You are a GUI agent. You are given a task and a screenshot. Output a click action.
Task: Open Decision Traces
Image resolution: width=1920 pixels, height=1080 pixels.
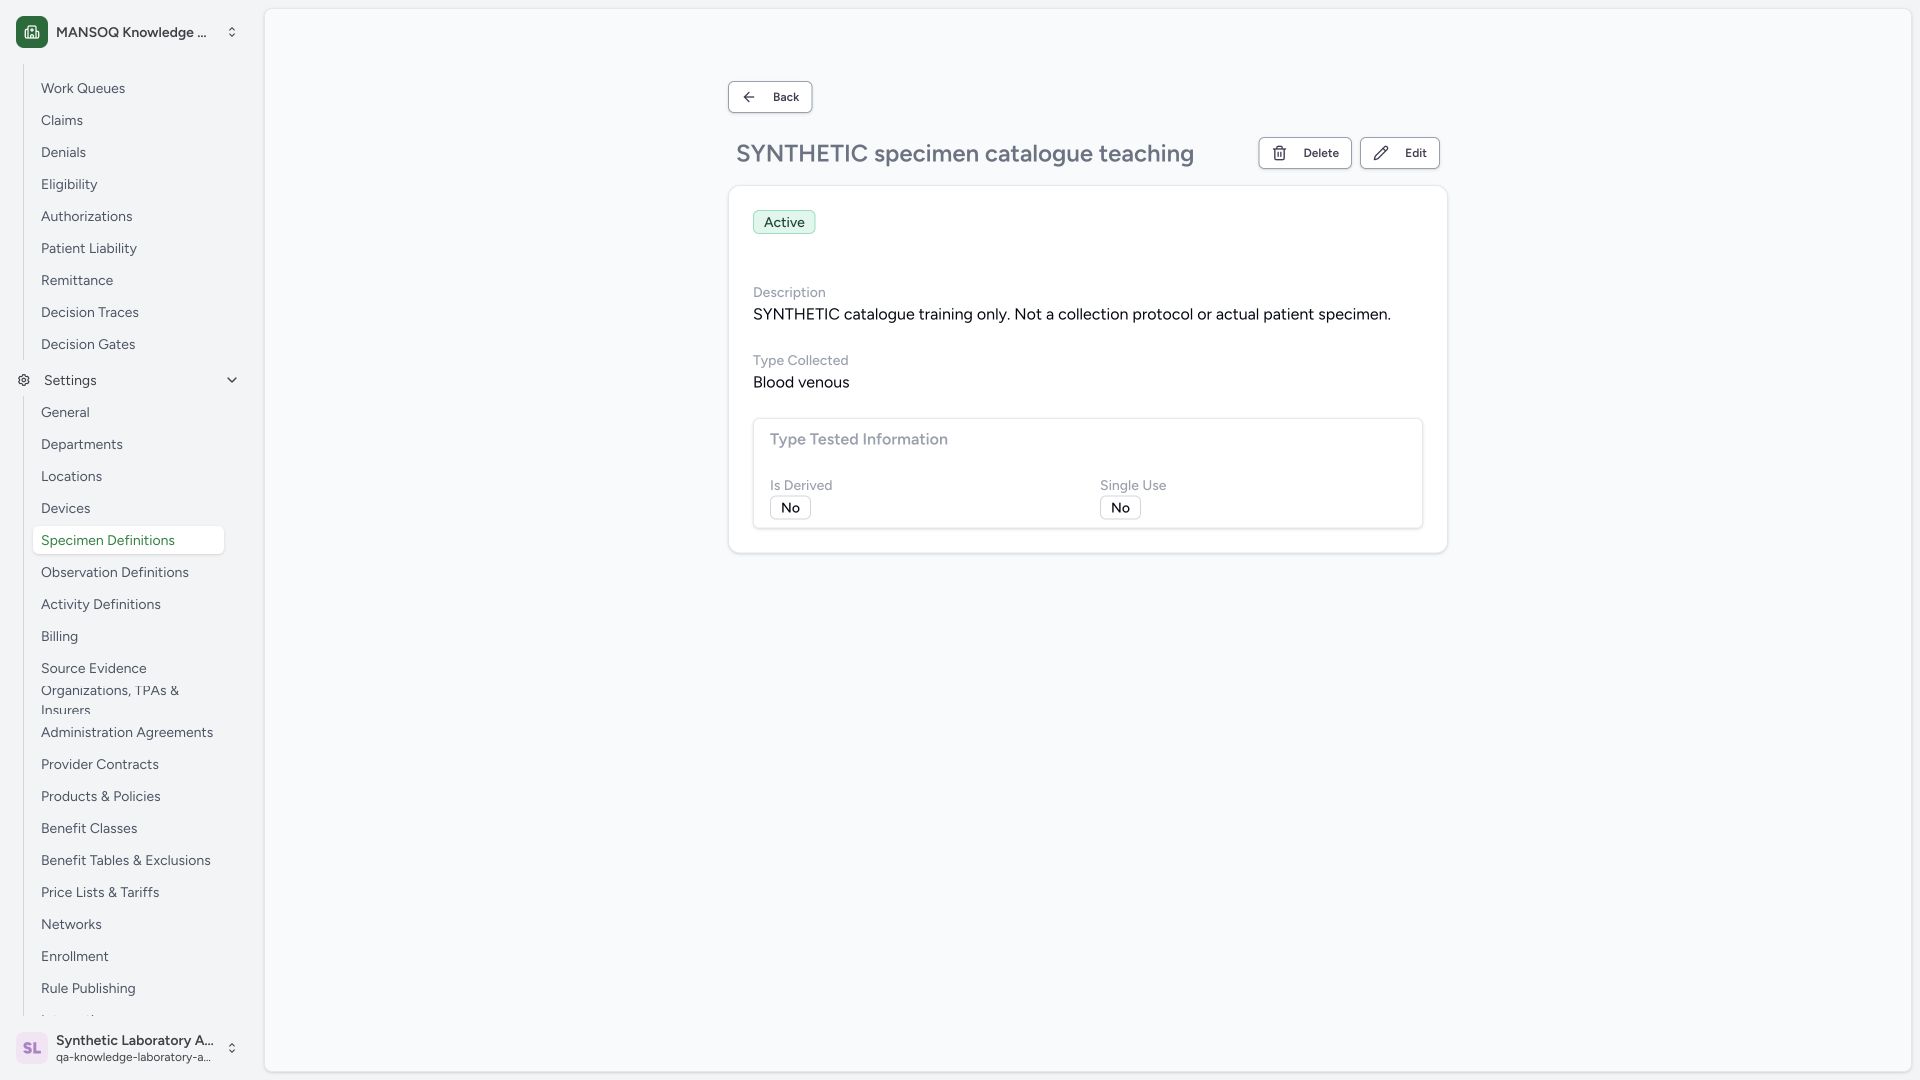128,312
